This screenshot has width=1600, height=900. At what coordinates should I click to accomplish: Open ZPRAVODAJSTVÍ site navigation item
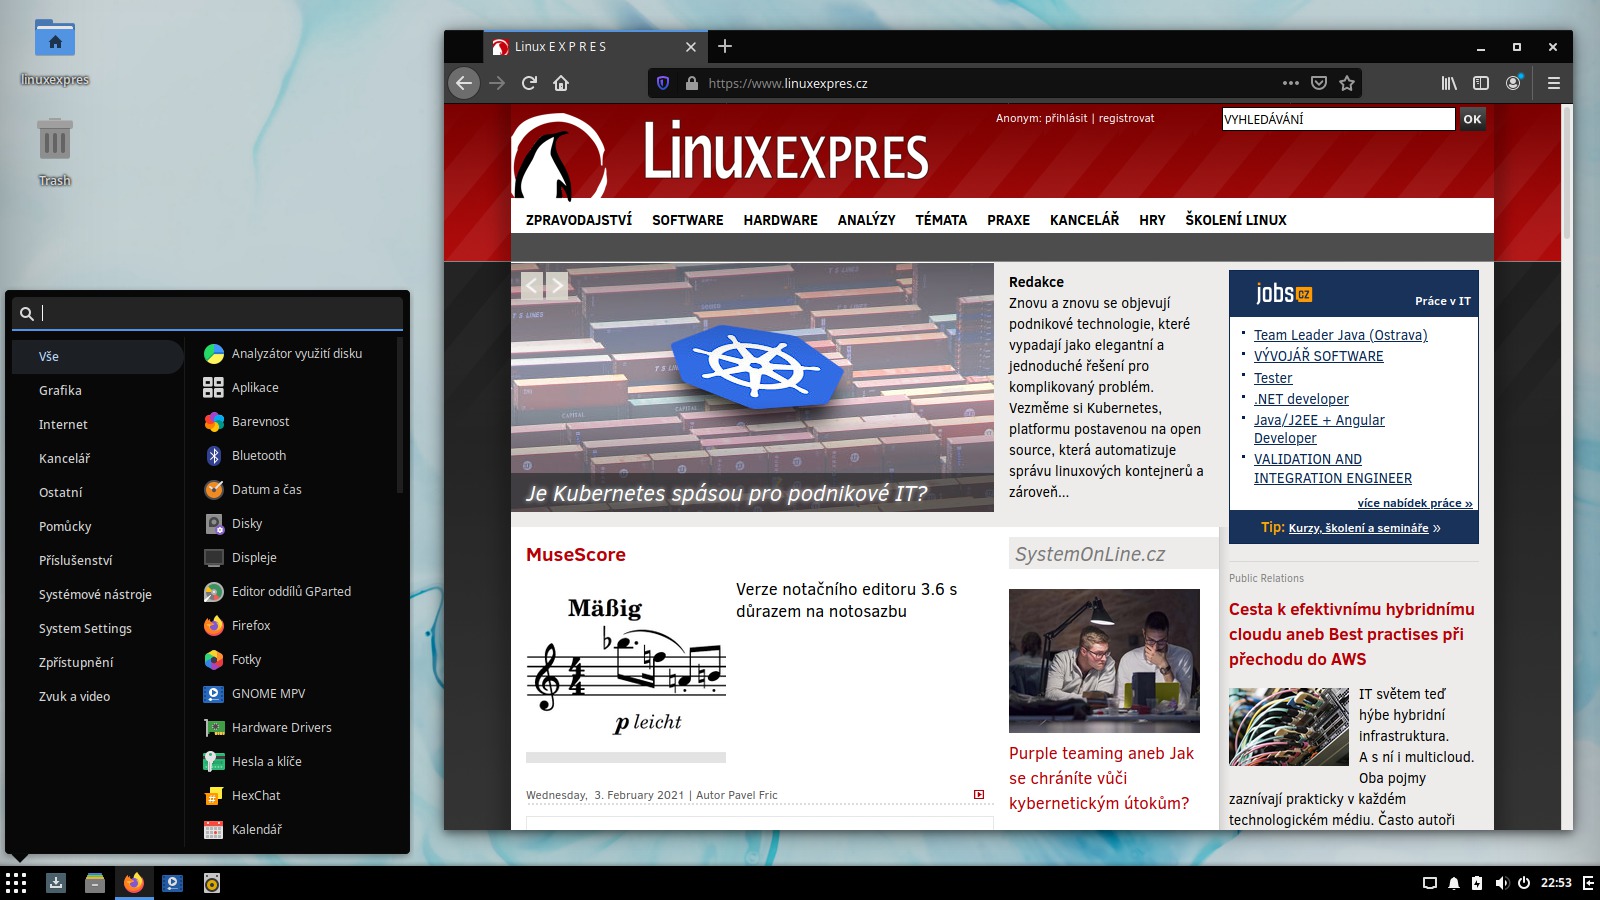[579, 220]
